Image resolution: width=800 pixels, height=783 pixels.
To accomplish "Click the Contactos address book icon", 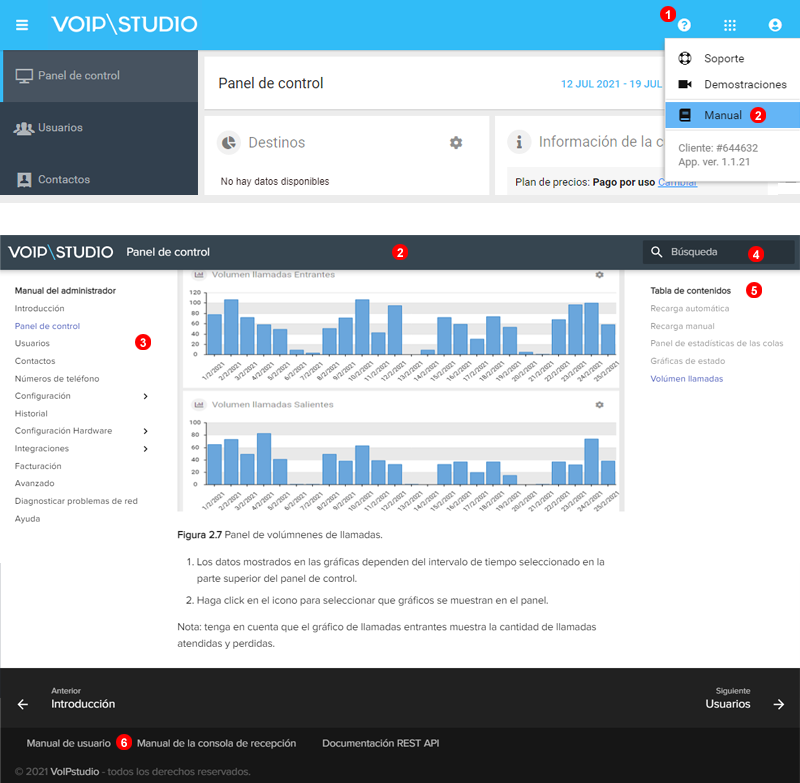I will [24, 180].
